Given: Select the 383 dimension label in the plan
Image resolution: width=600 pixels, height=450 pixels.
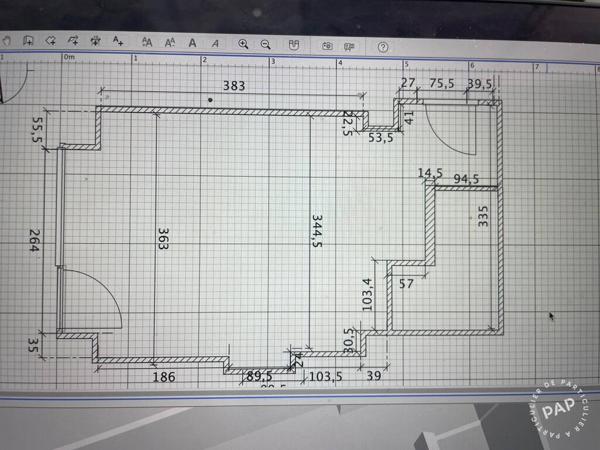Looking at the screenshot, I should point(234,87).
